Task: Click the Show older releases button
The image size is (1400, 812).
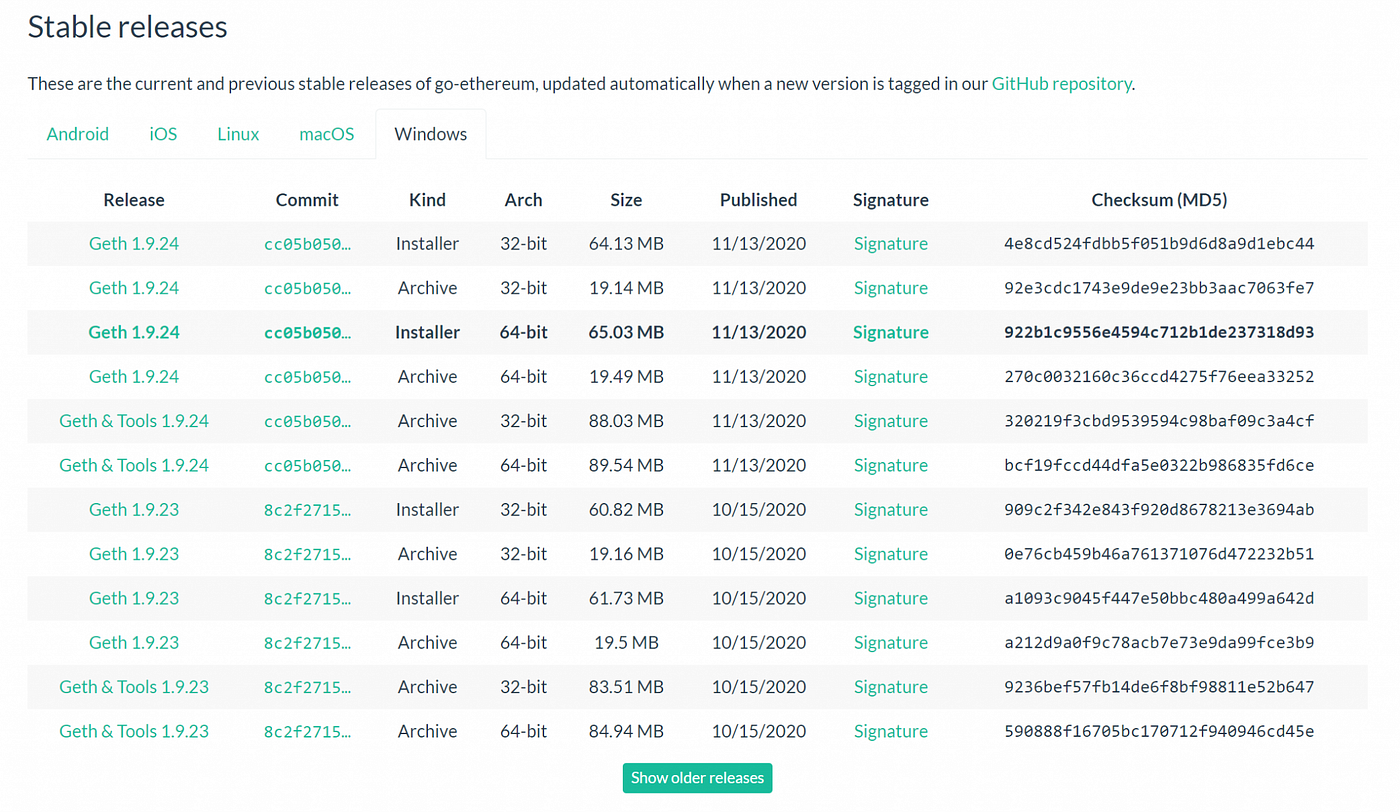Action: point(697,778)
